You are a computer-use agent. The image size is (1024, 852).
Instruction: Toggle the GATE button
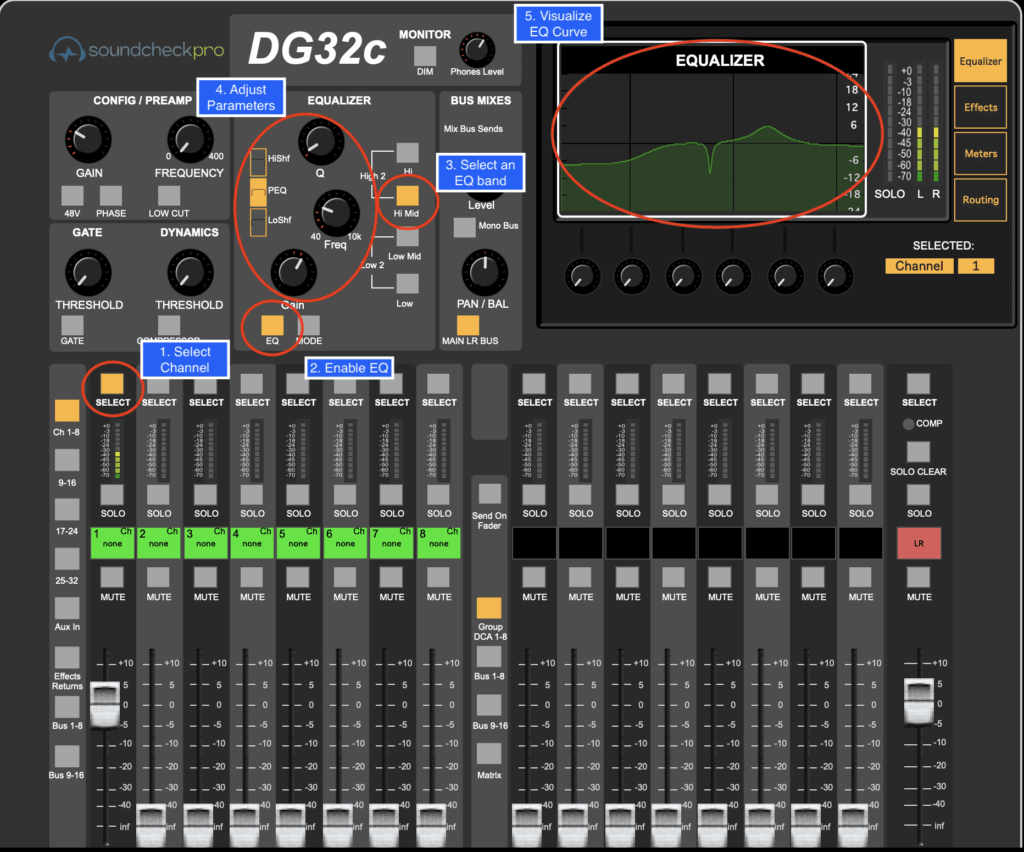[x=72, y=325]
